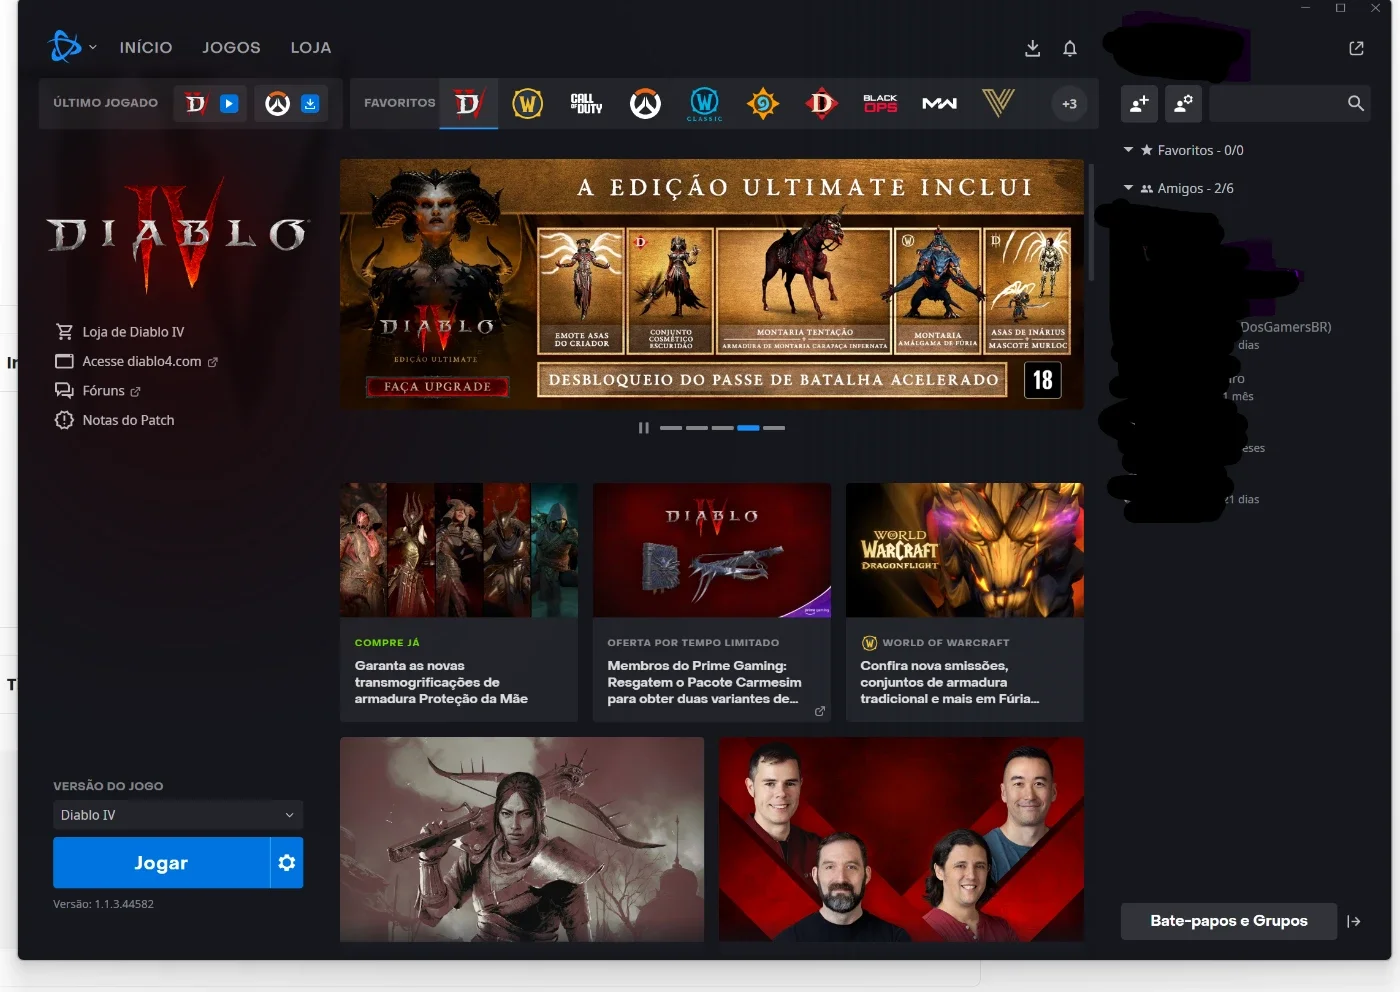This screenshot has height=992, width=1400.
Task: Open Modern Warfare from favorites
Action: (x=939, y=103)
